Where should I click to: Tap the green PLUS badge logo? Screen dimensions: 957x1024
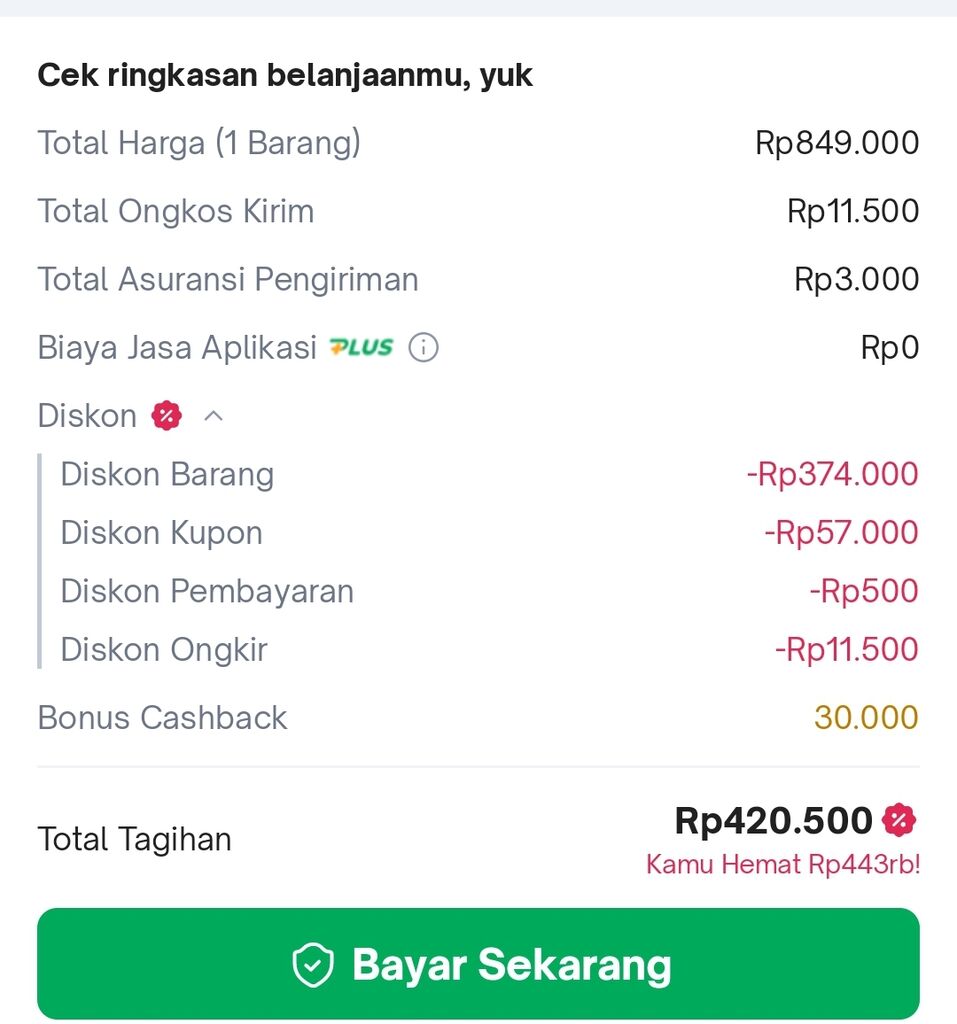click(361, 347)
